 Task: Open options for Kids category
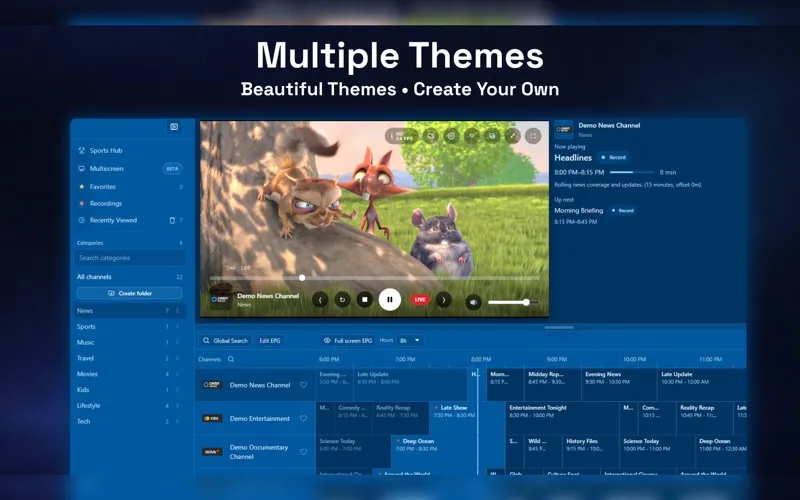click(x=178, y=390)
